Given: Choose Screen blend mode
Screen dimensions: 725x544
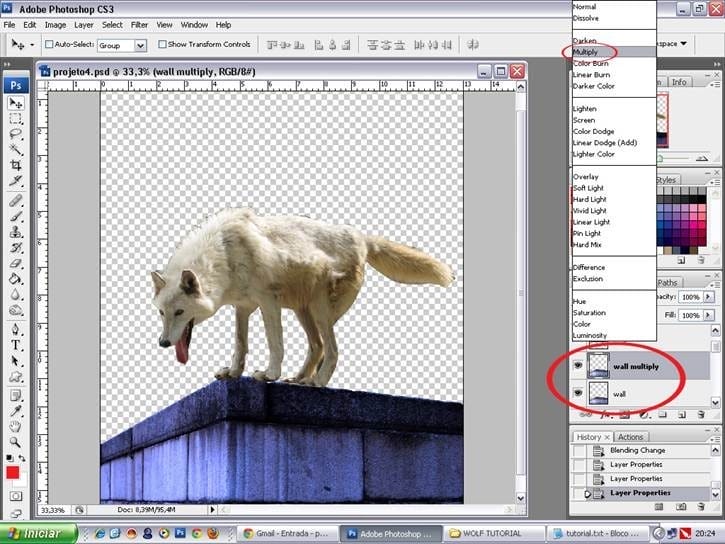Looking at the screenshot, I should (x=614, y=120).
